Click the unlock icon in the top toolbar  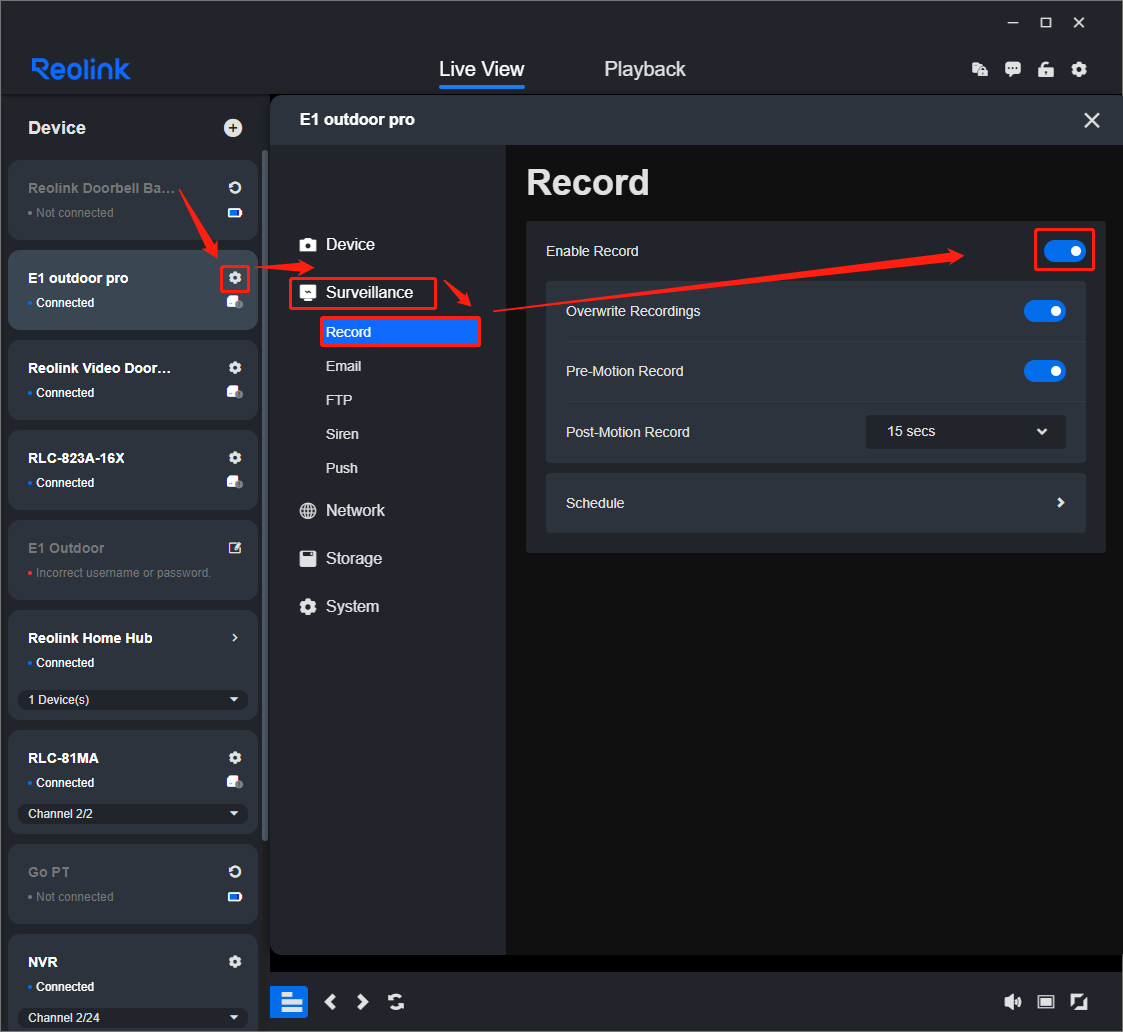pyautogui.click(x=1046, y=69)
